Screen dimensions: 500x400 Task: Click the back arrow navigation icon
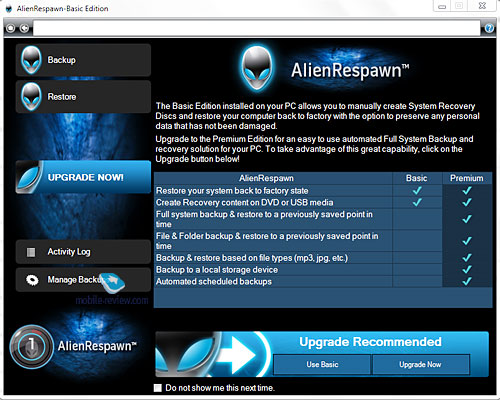click(24, 28)
